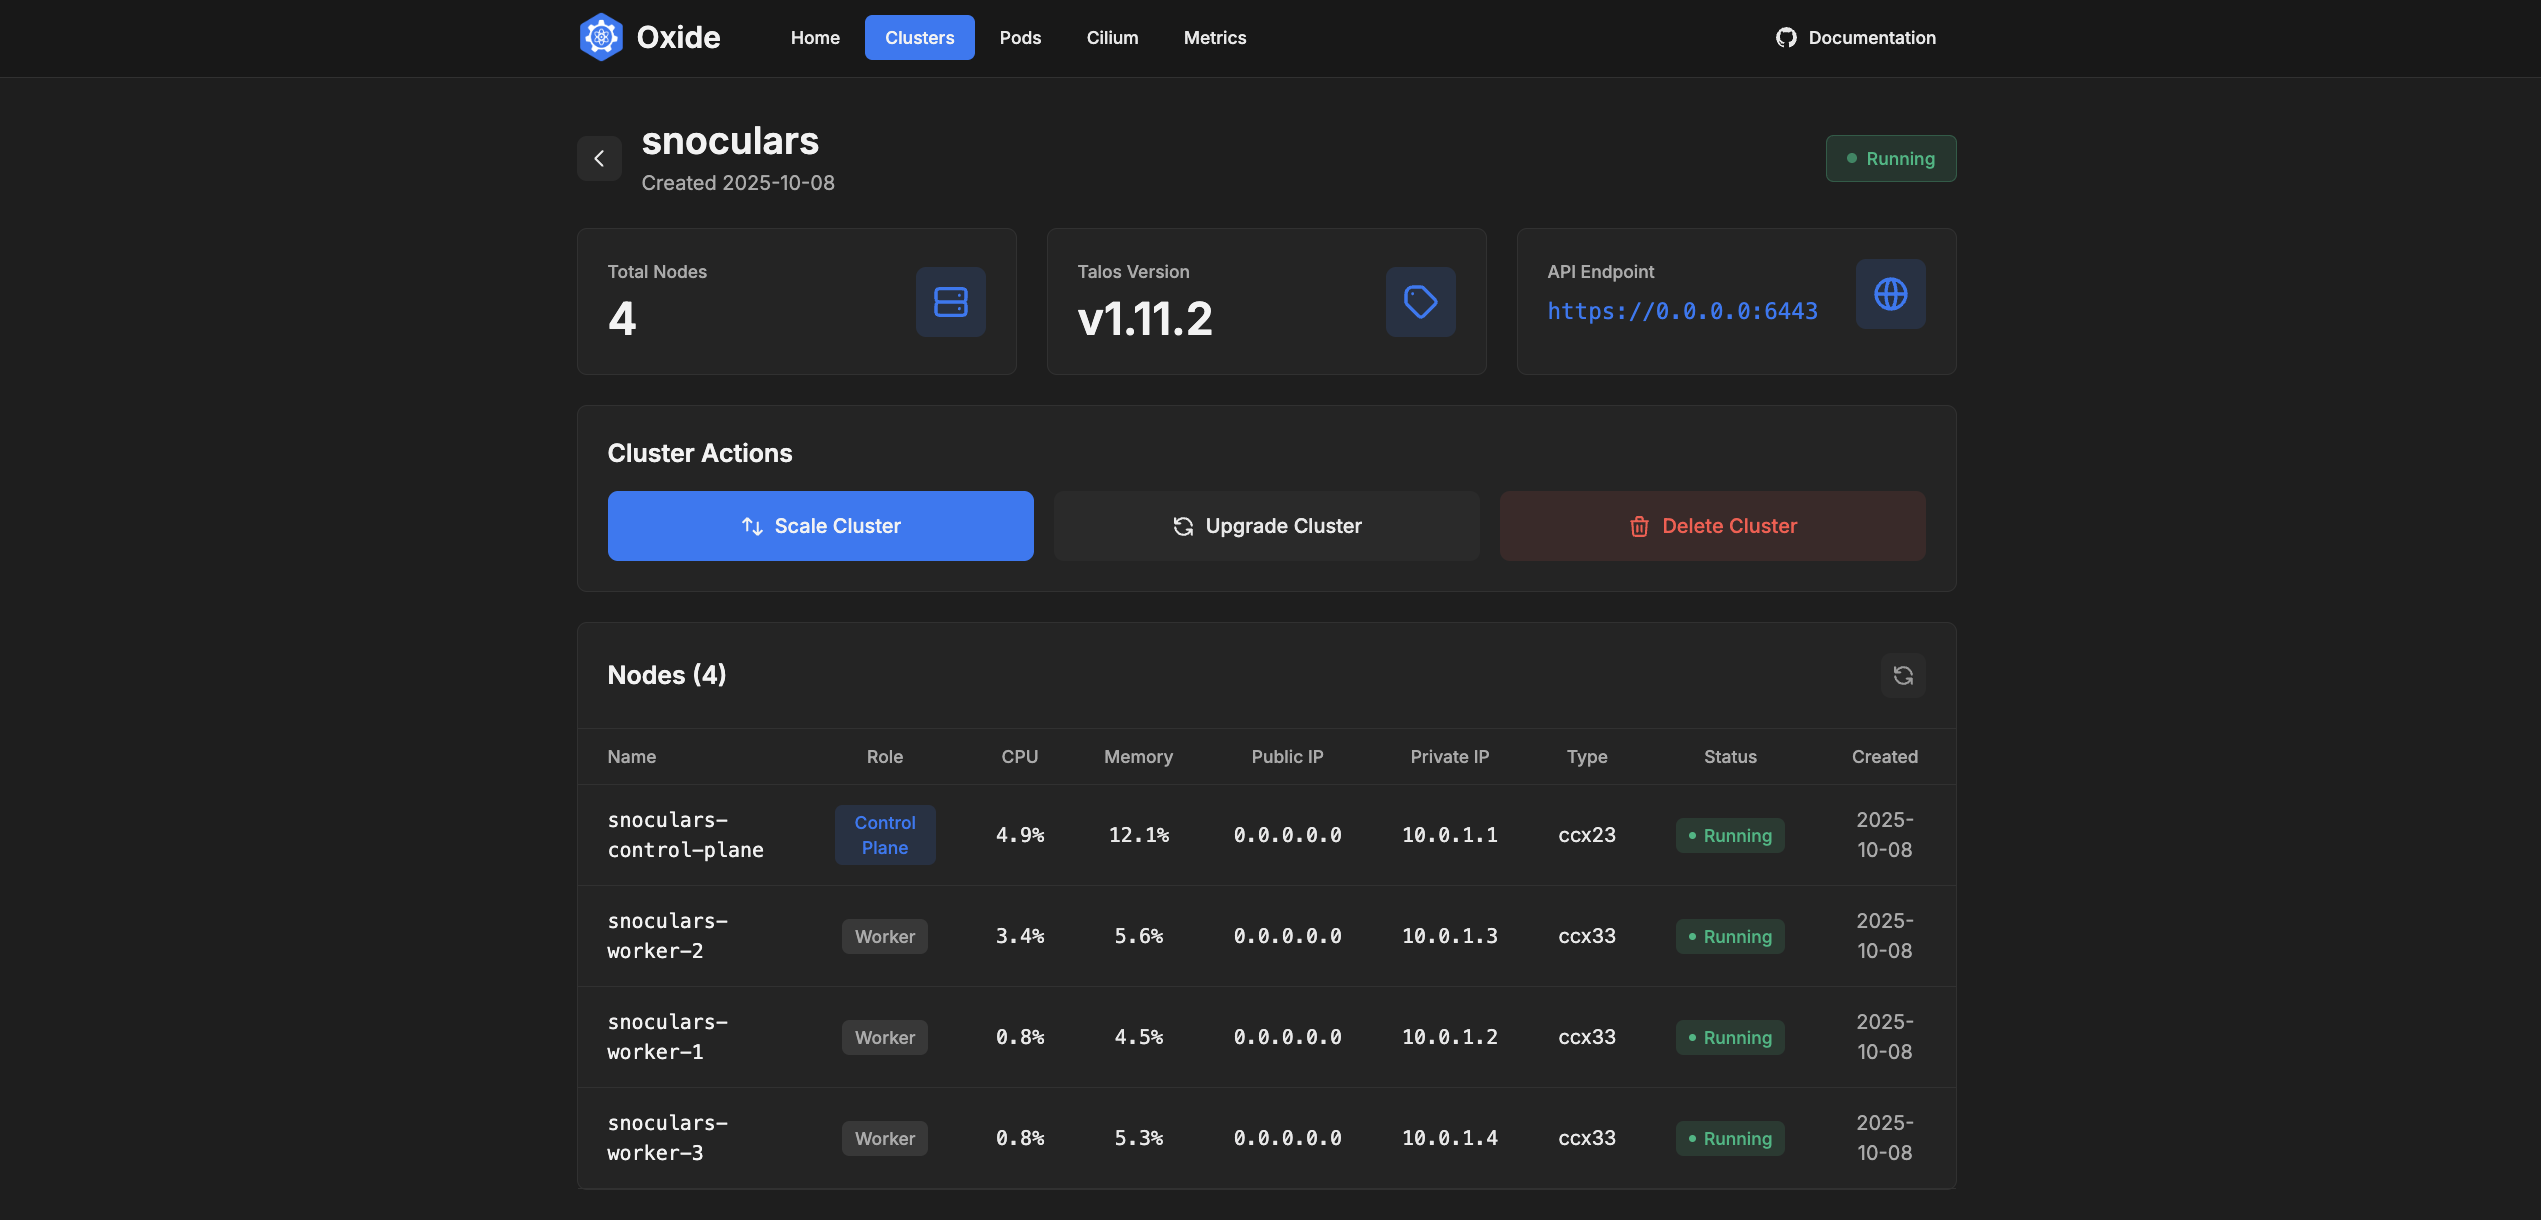Click the server icon in Total Nodes card
Image resolution: width=2541 pixels, height=1220 pixels.
(950, 301)
